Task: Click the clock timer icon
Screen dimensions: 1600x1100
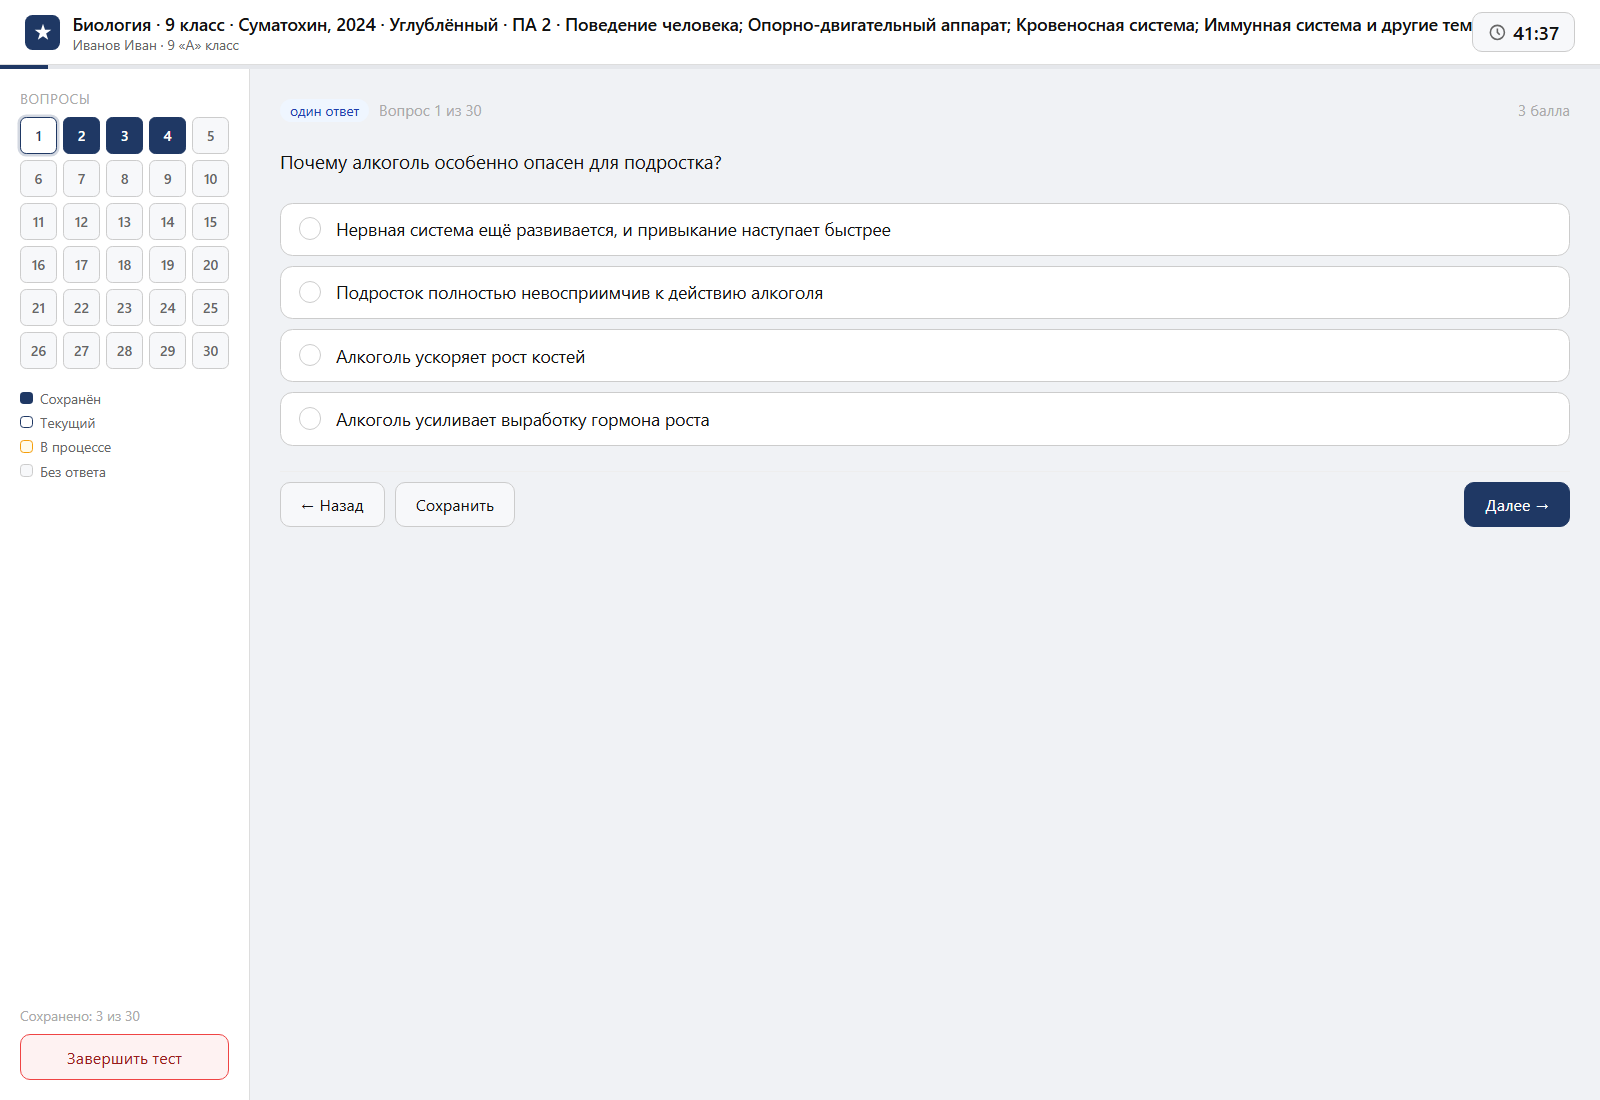Action: coord(1497,33)
